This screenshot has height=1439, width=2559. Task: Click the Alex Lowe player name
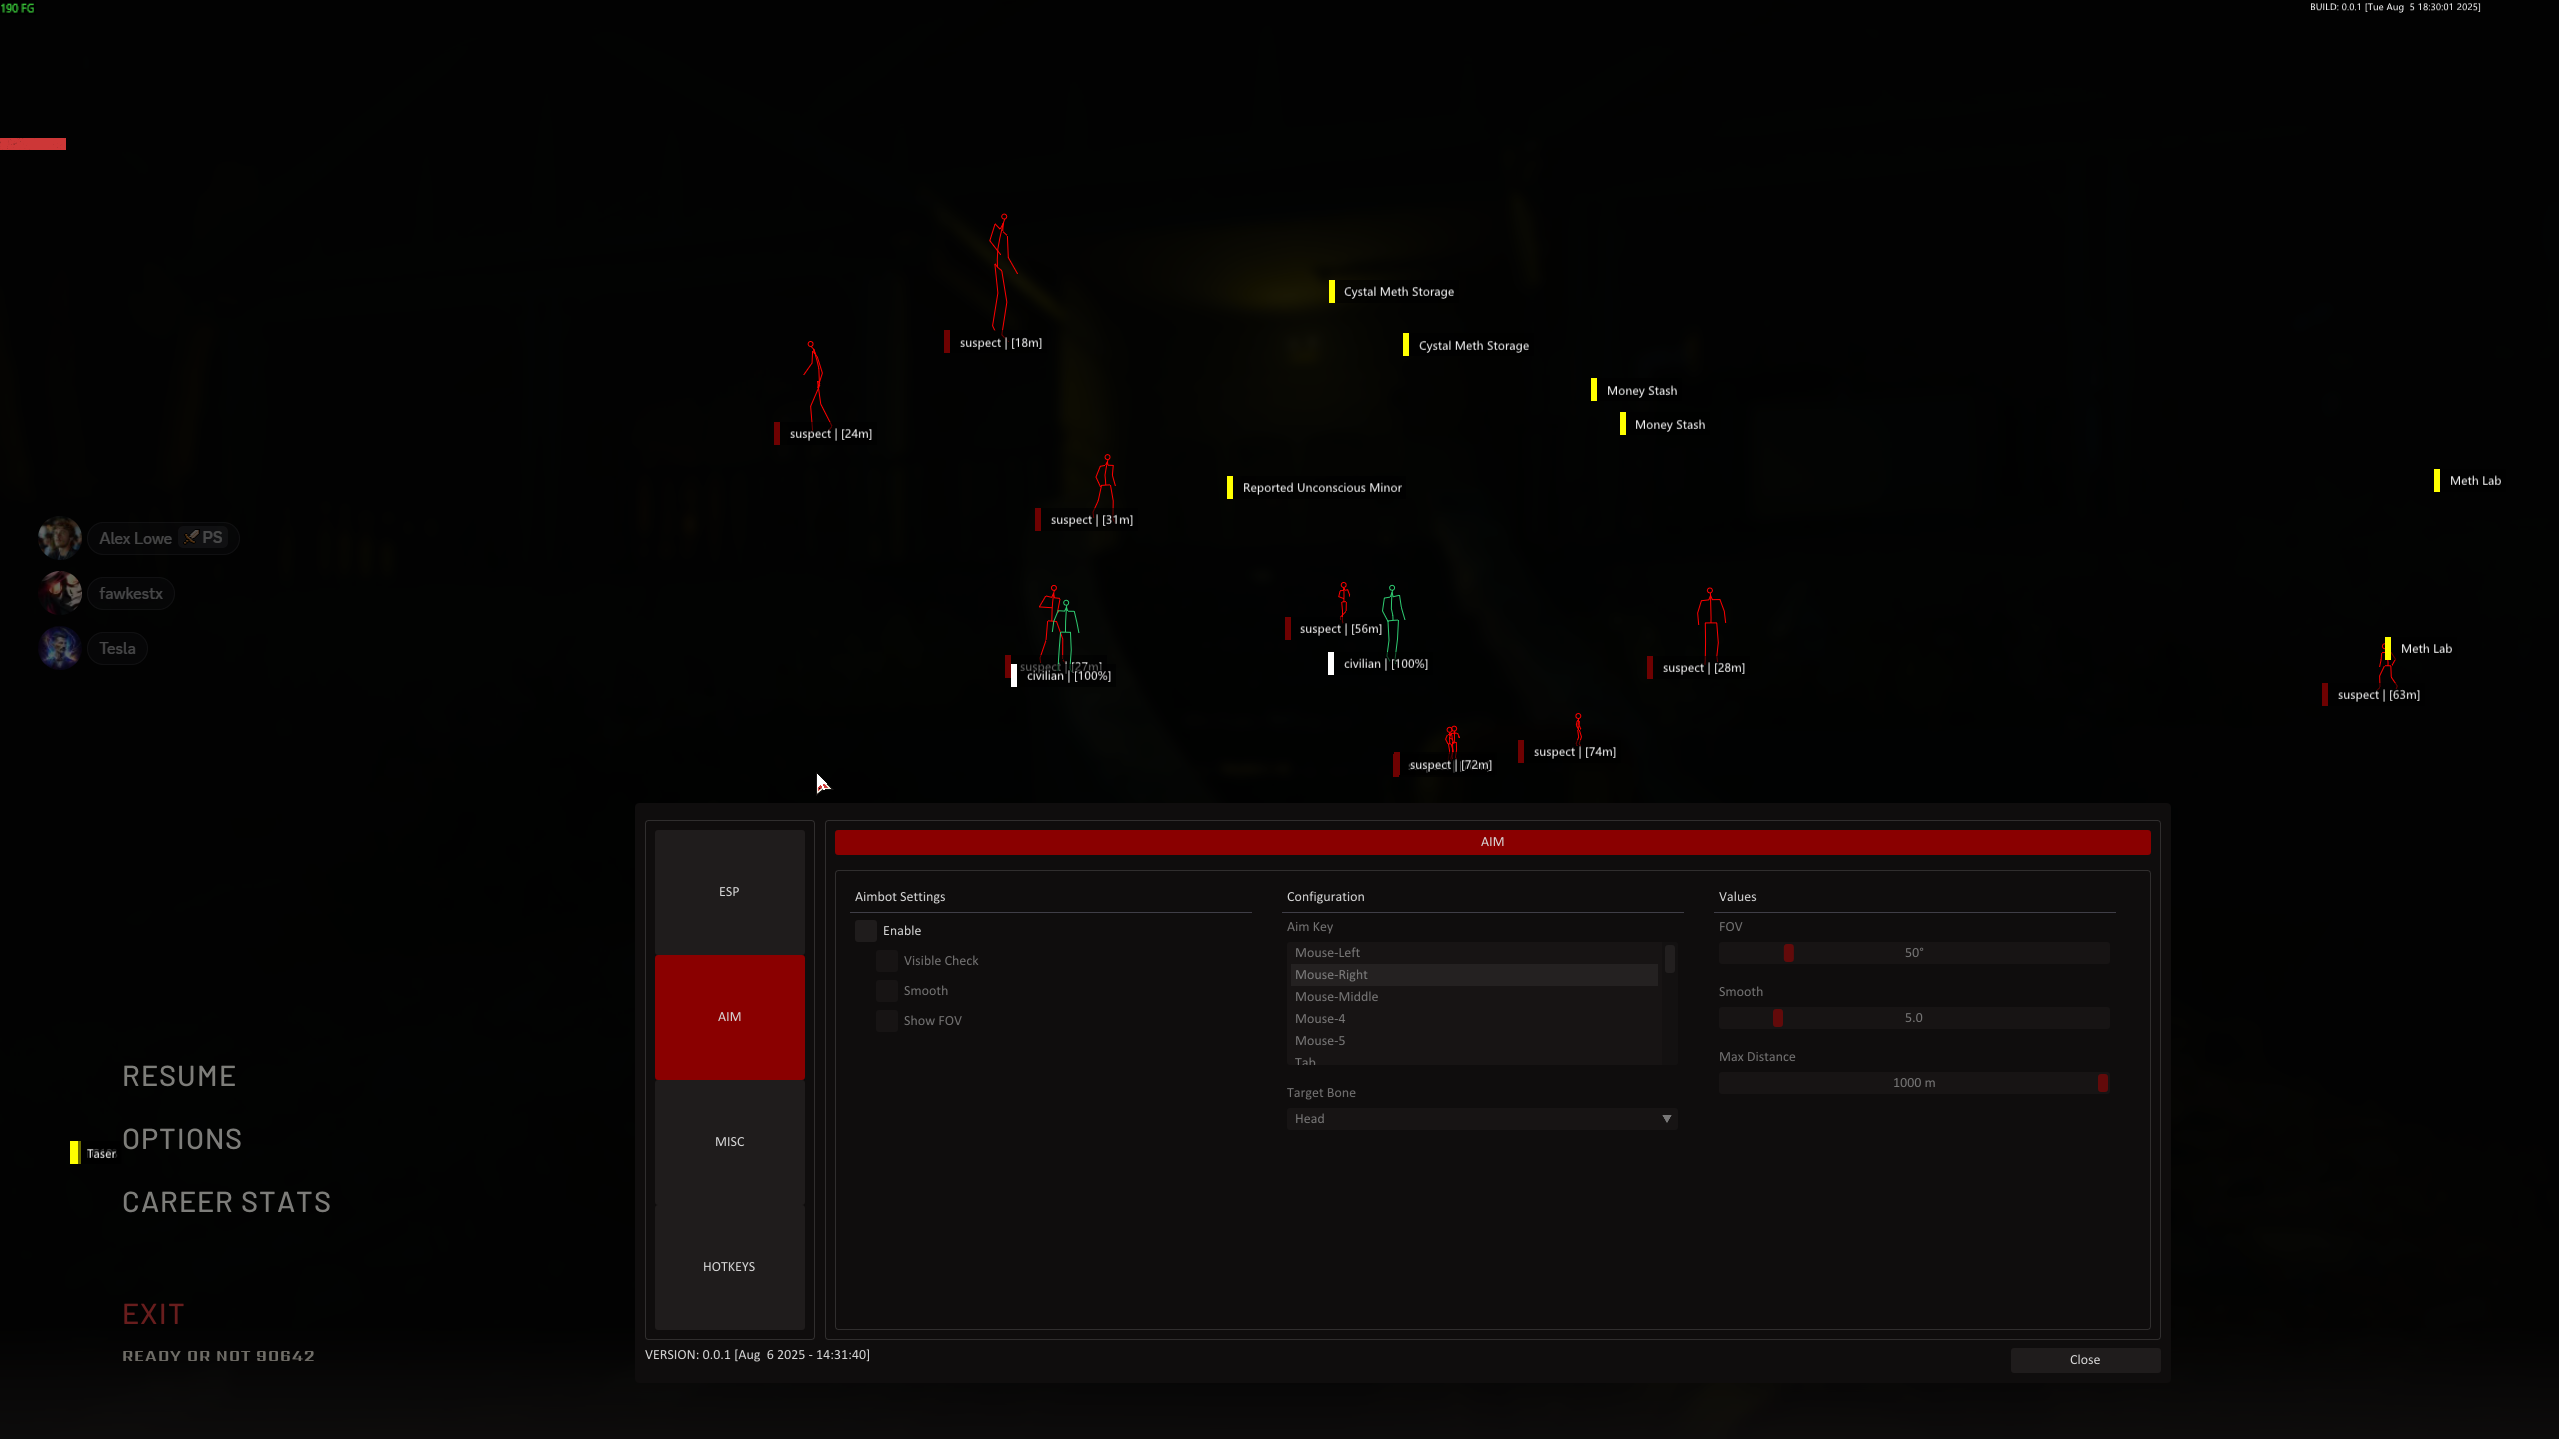135,538
